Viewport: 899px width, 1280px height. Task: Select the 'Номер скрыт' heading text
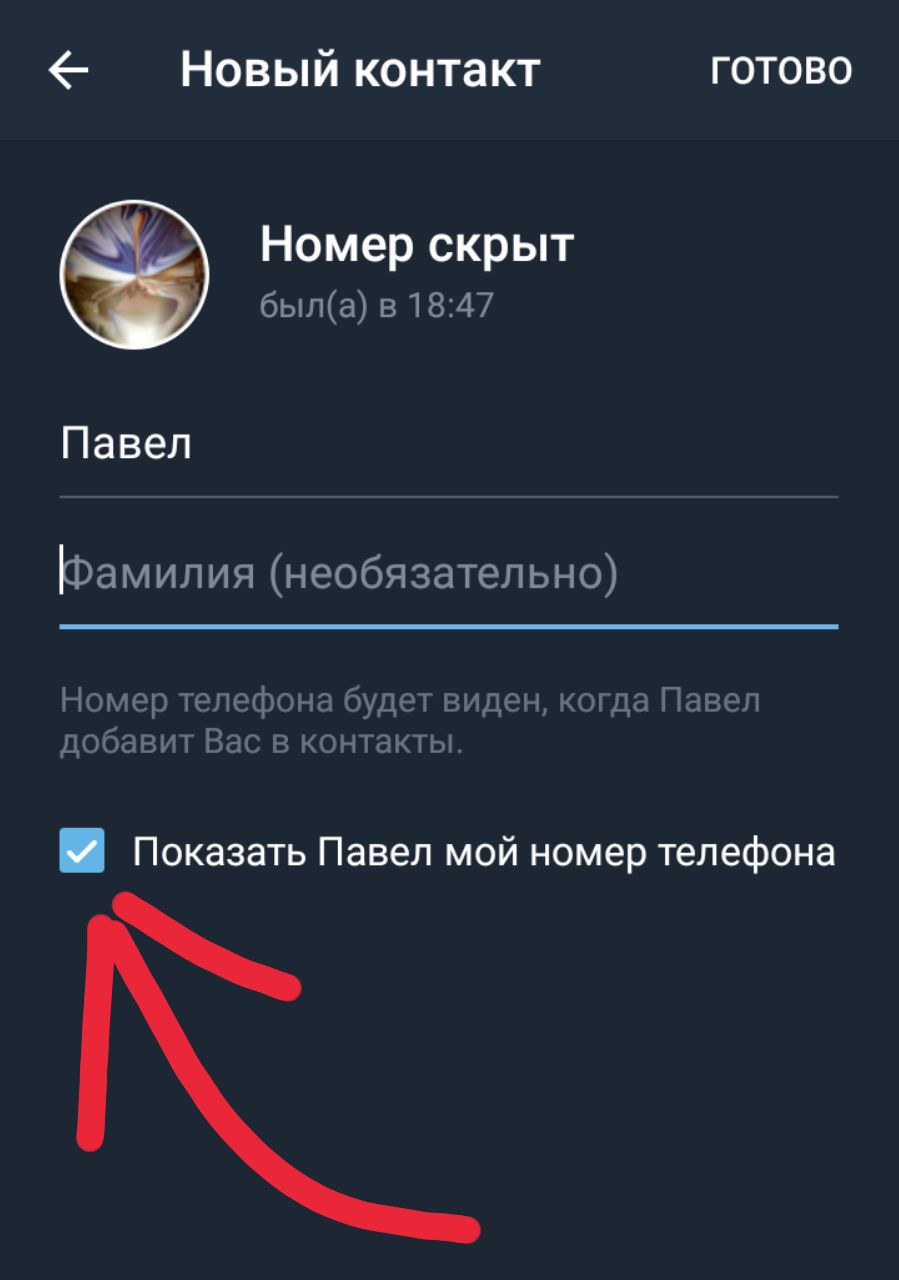417,245
